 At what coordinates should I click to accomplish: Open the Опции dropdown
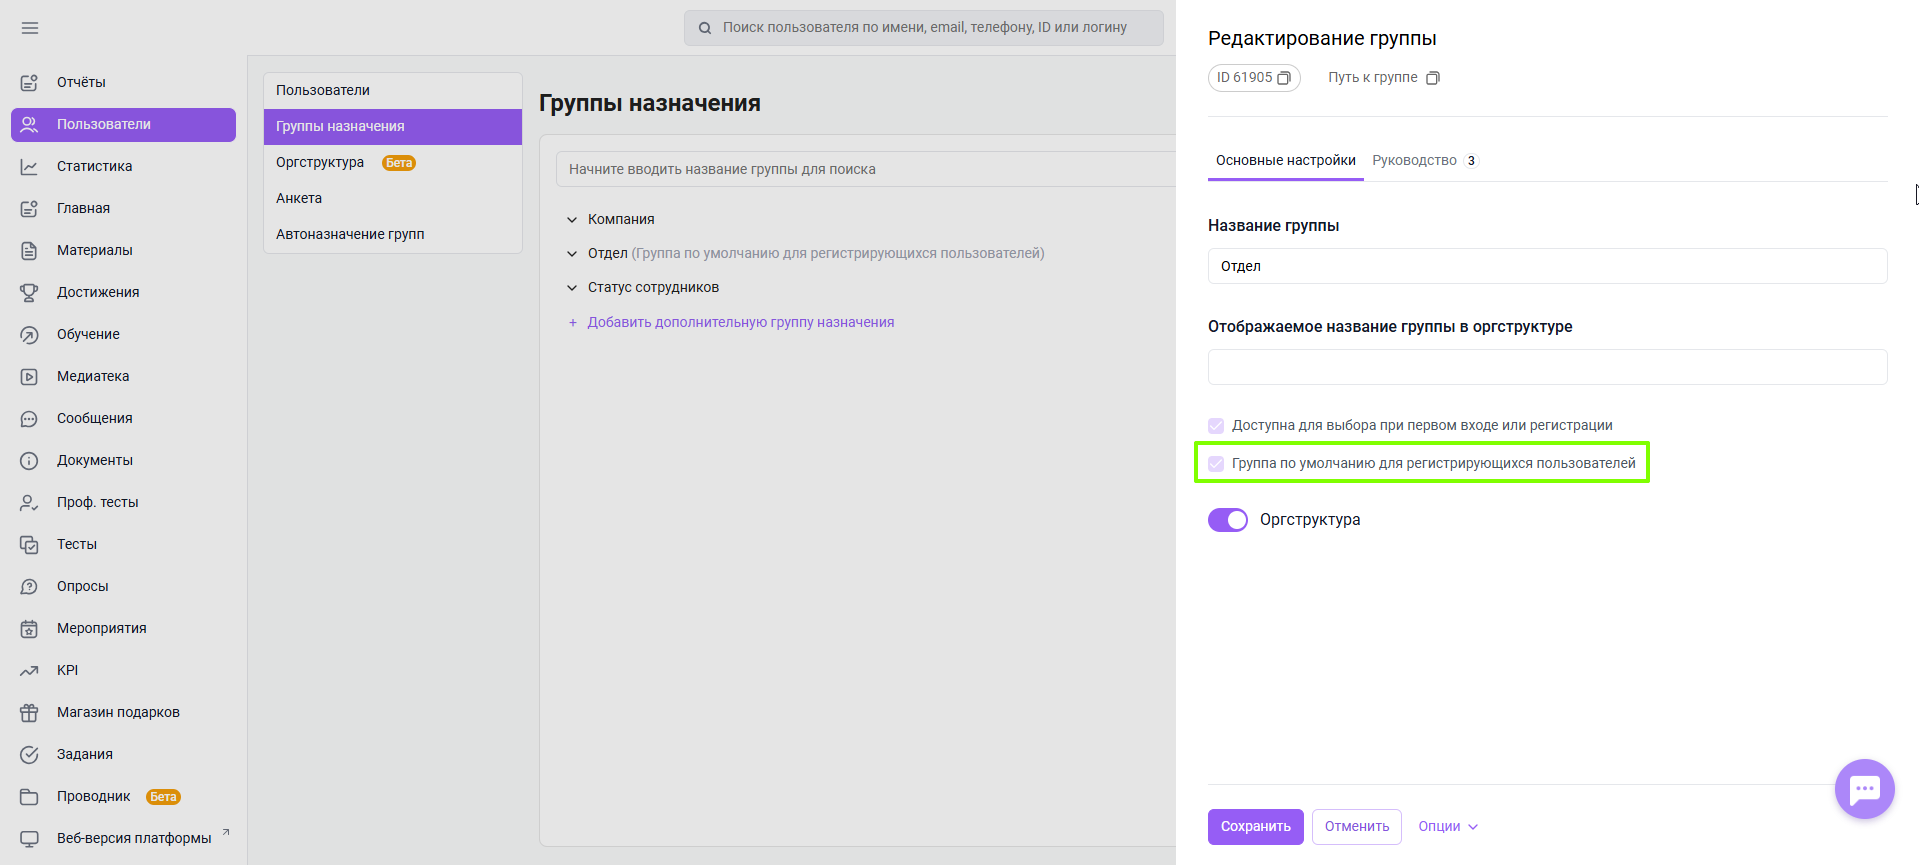click(1447, 826)
